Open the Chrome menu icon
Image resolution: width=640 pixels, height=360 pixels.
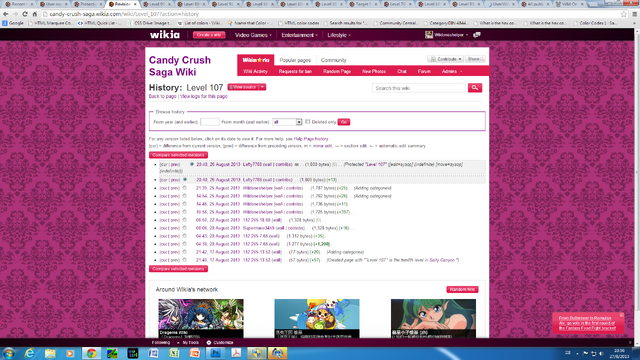point(635,14)
